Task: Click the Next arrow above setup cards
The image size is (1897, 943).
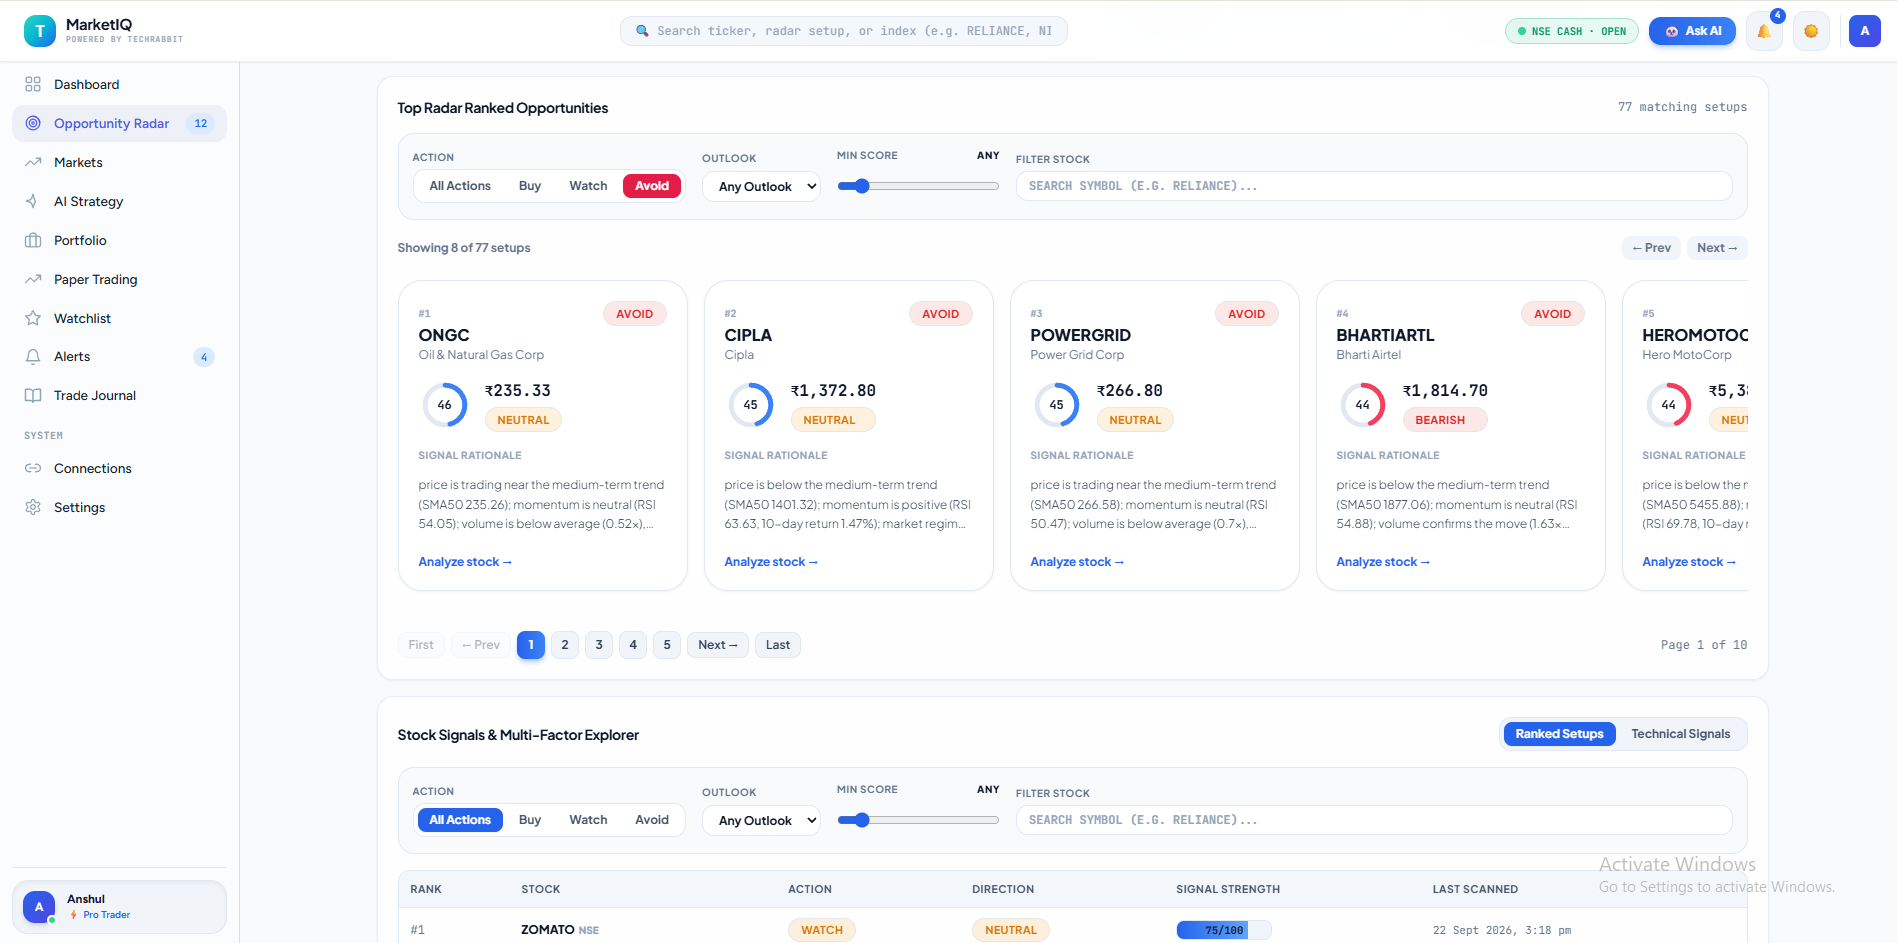Action: (1717, 248)
